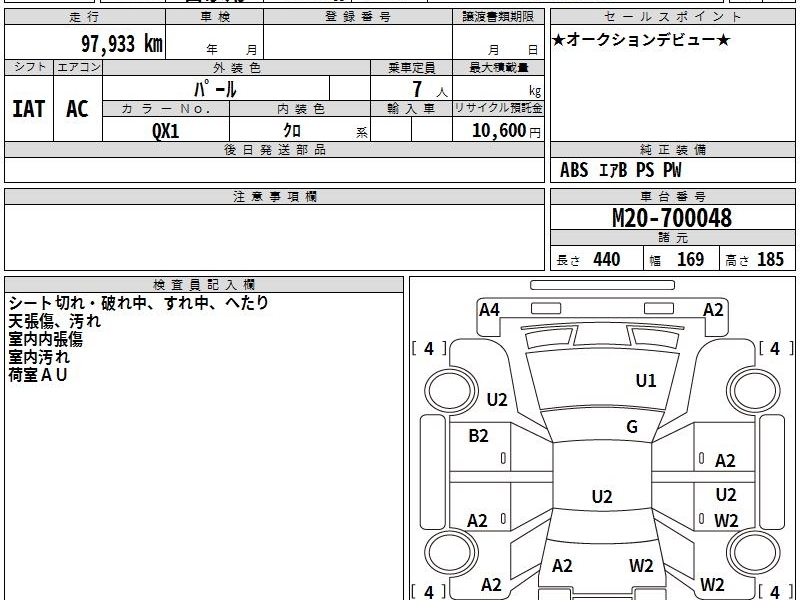Select inspector note 室内汚れ
Screen dimensions: 800x600
click(39, 357)
